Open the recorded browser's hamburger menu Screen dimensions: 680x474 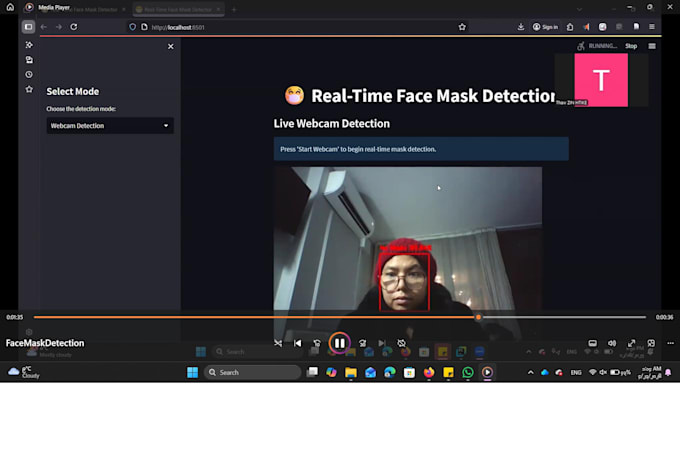click(652, 27)
